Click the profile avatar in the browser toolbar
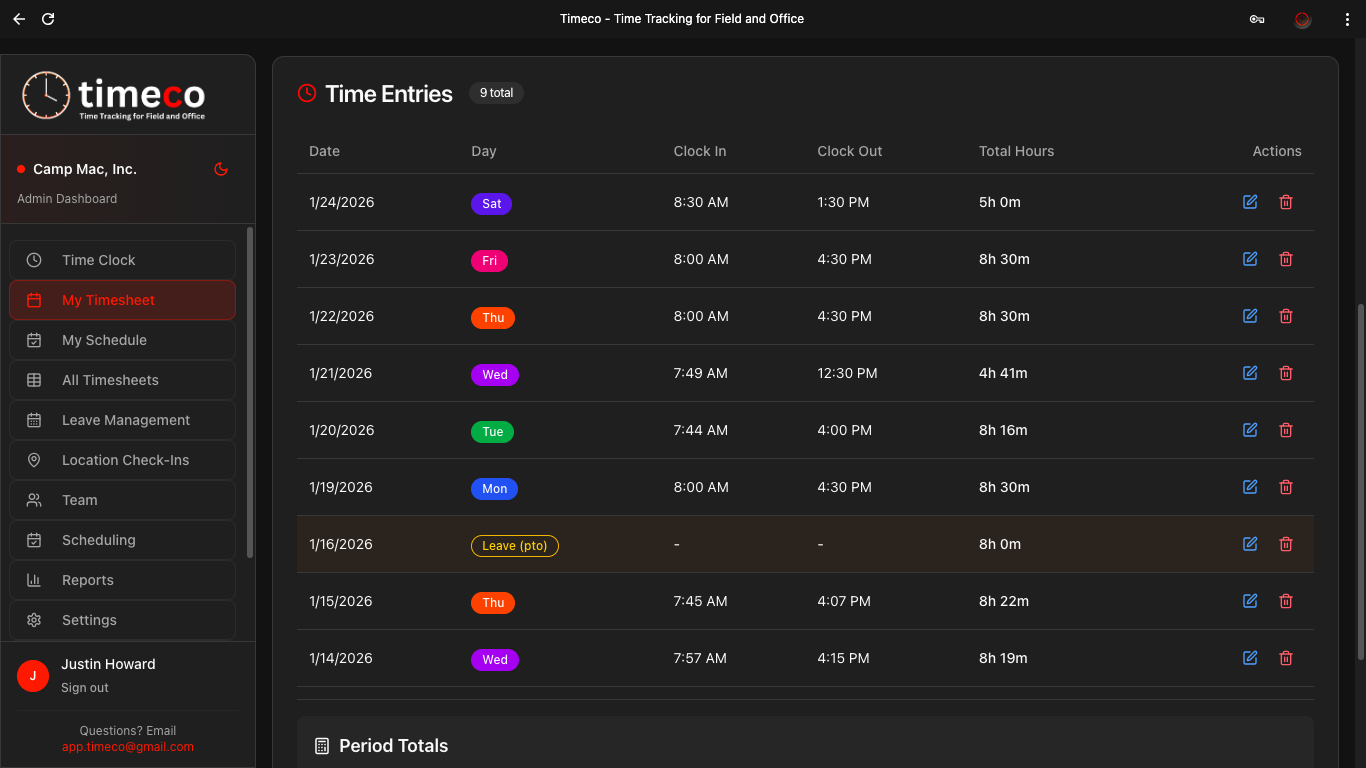This screenshot has height=768, width=1366. click(x=1302, y=19)
